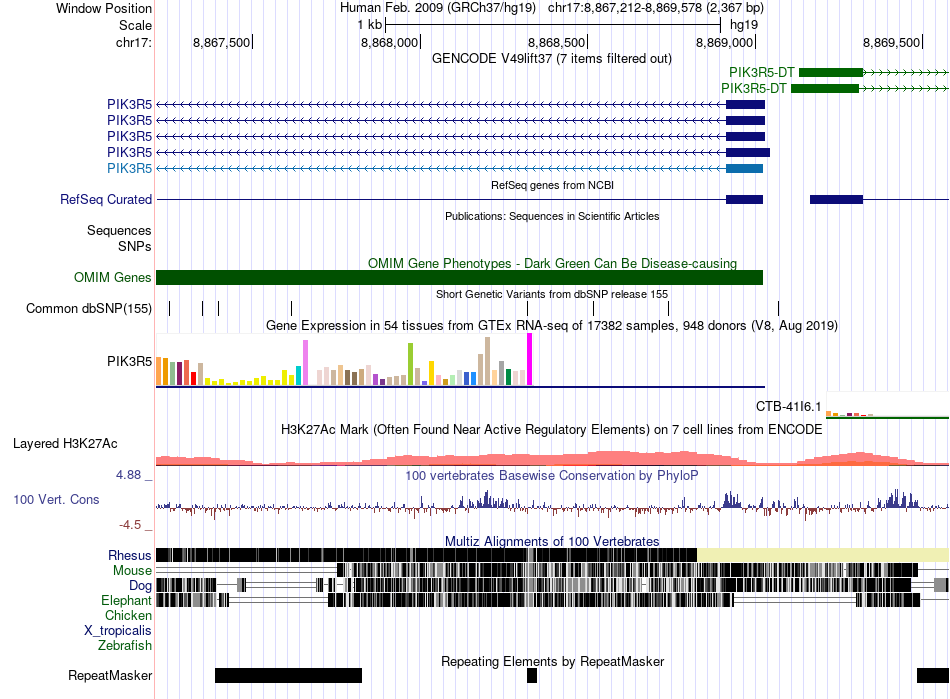
Task: Click the Multiz Alignments of 100 Vertebrates title
Action: [552, 542]
